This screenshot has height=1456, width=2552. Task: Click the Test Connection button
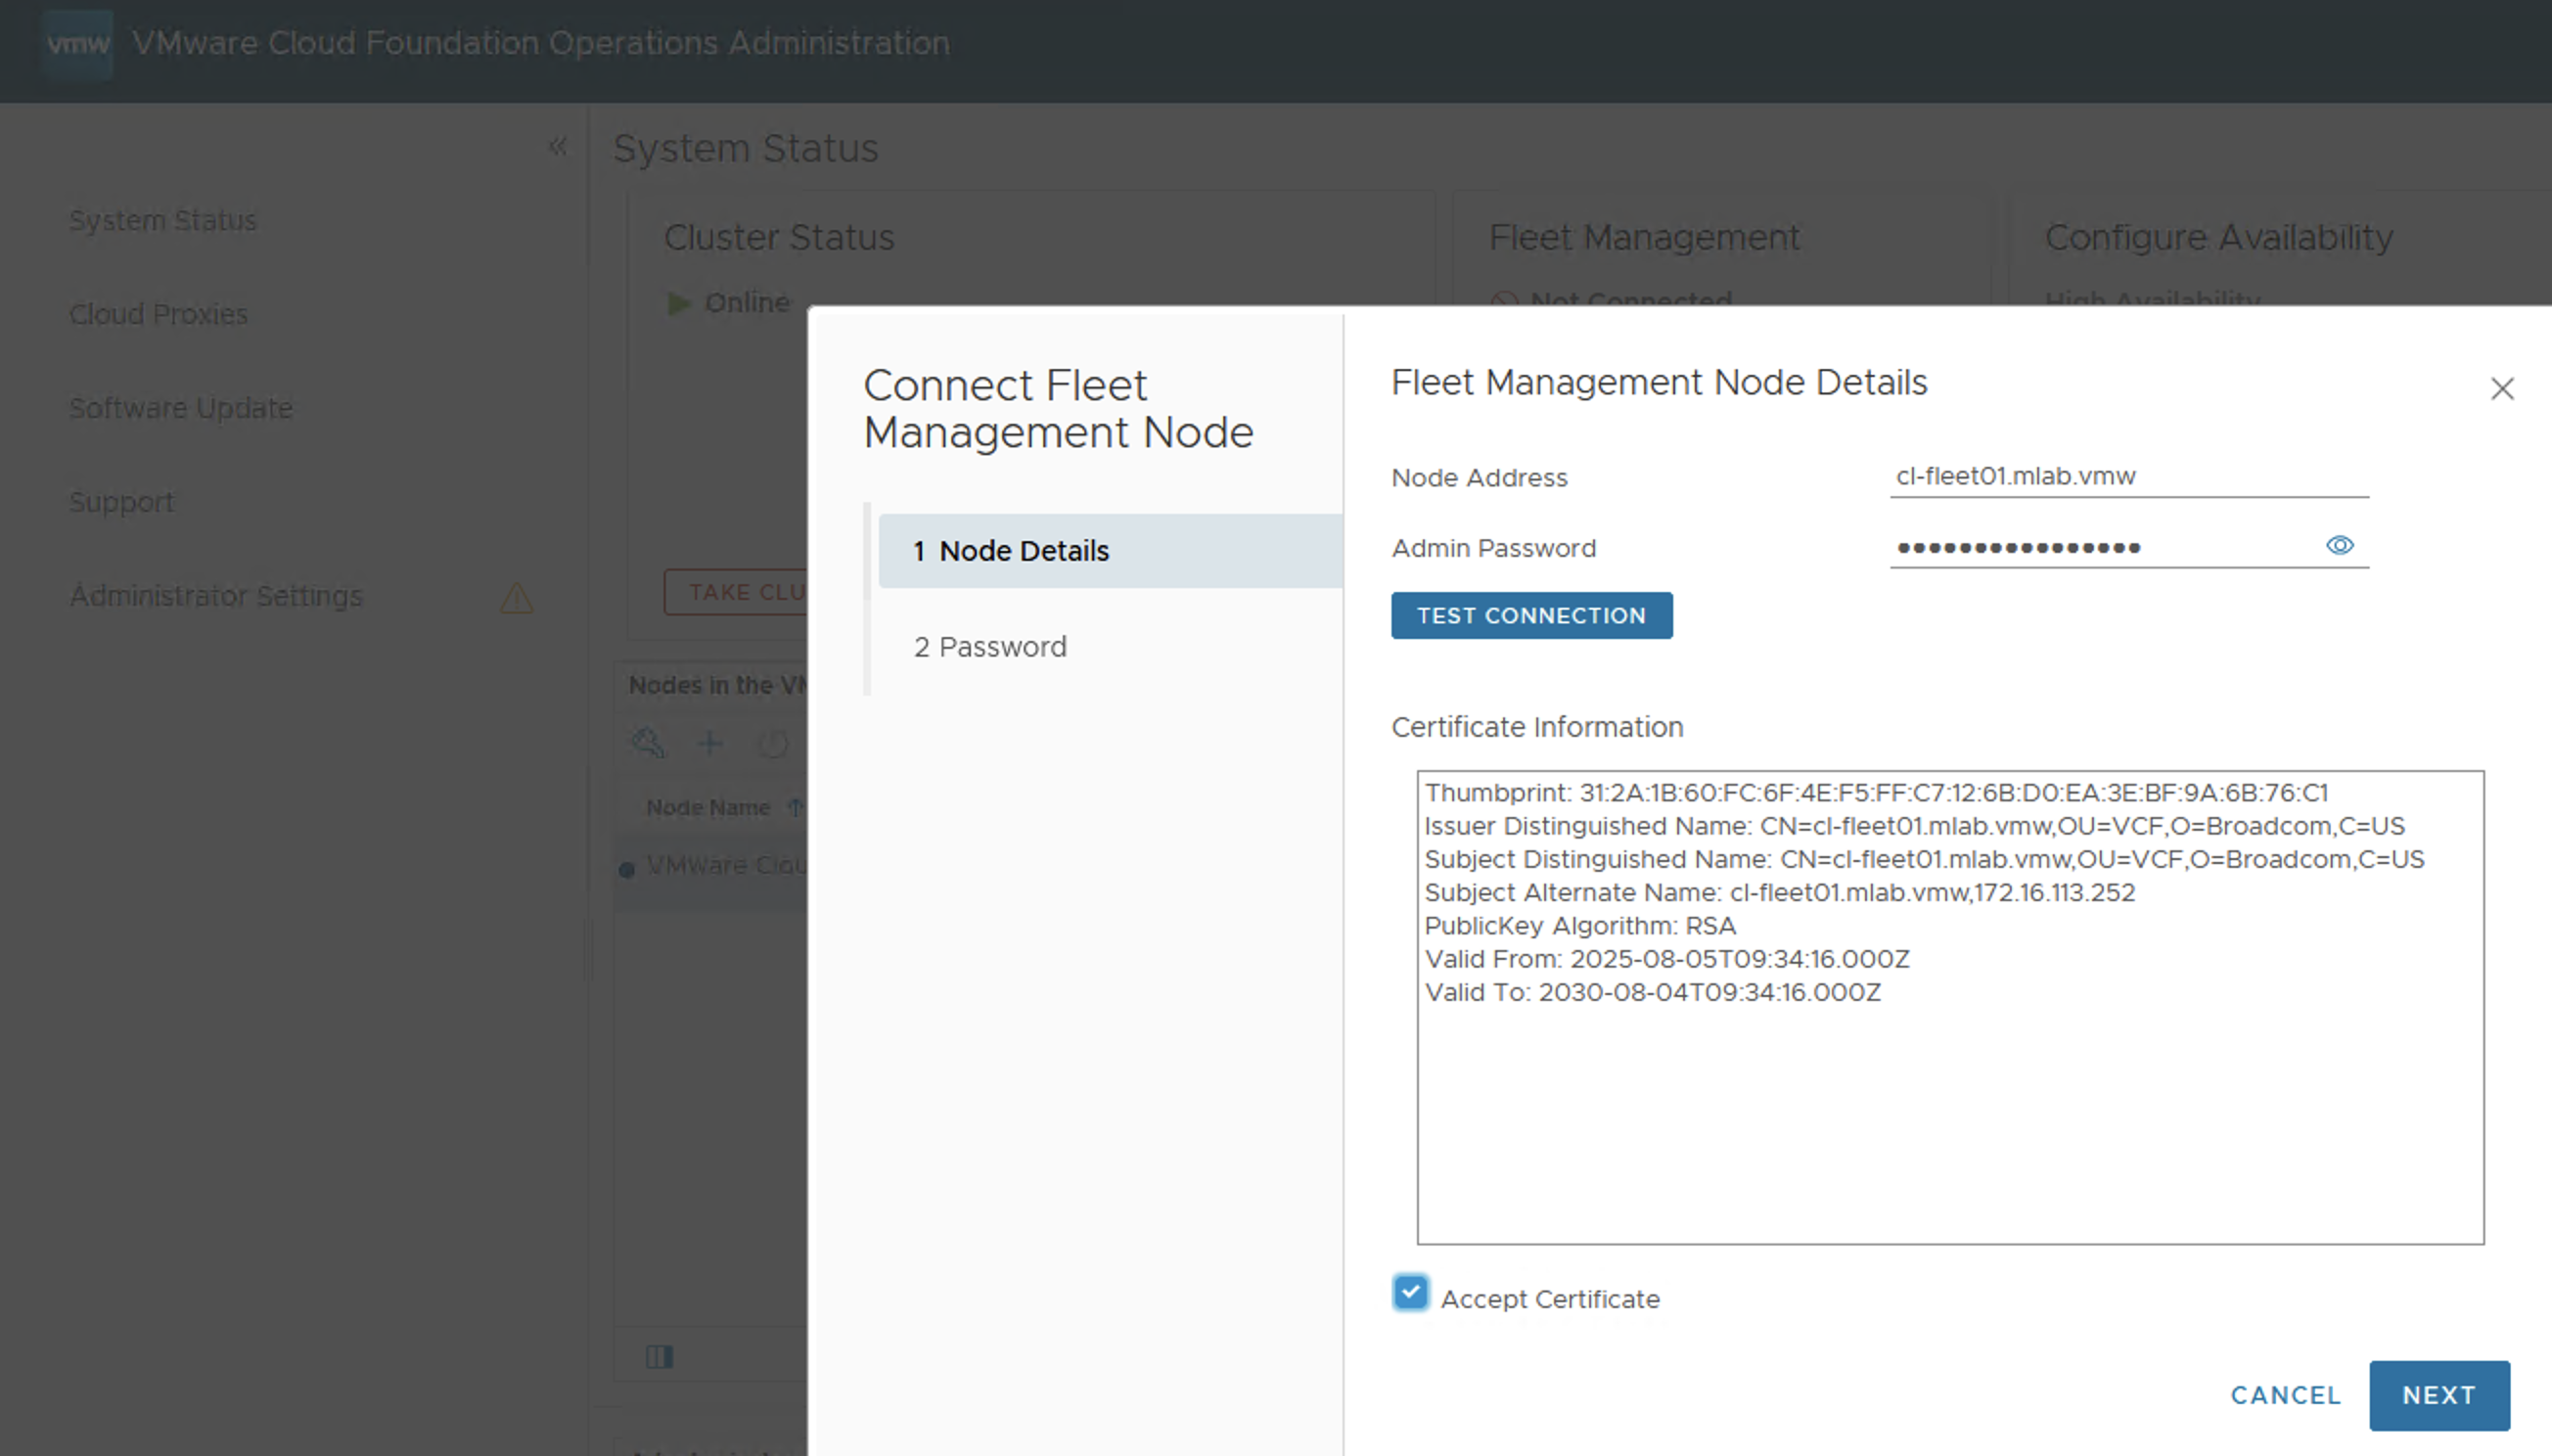coord(1531,615)
